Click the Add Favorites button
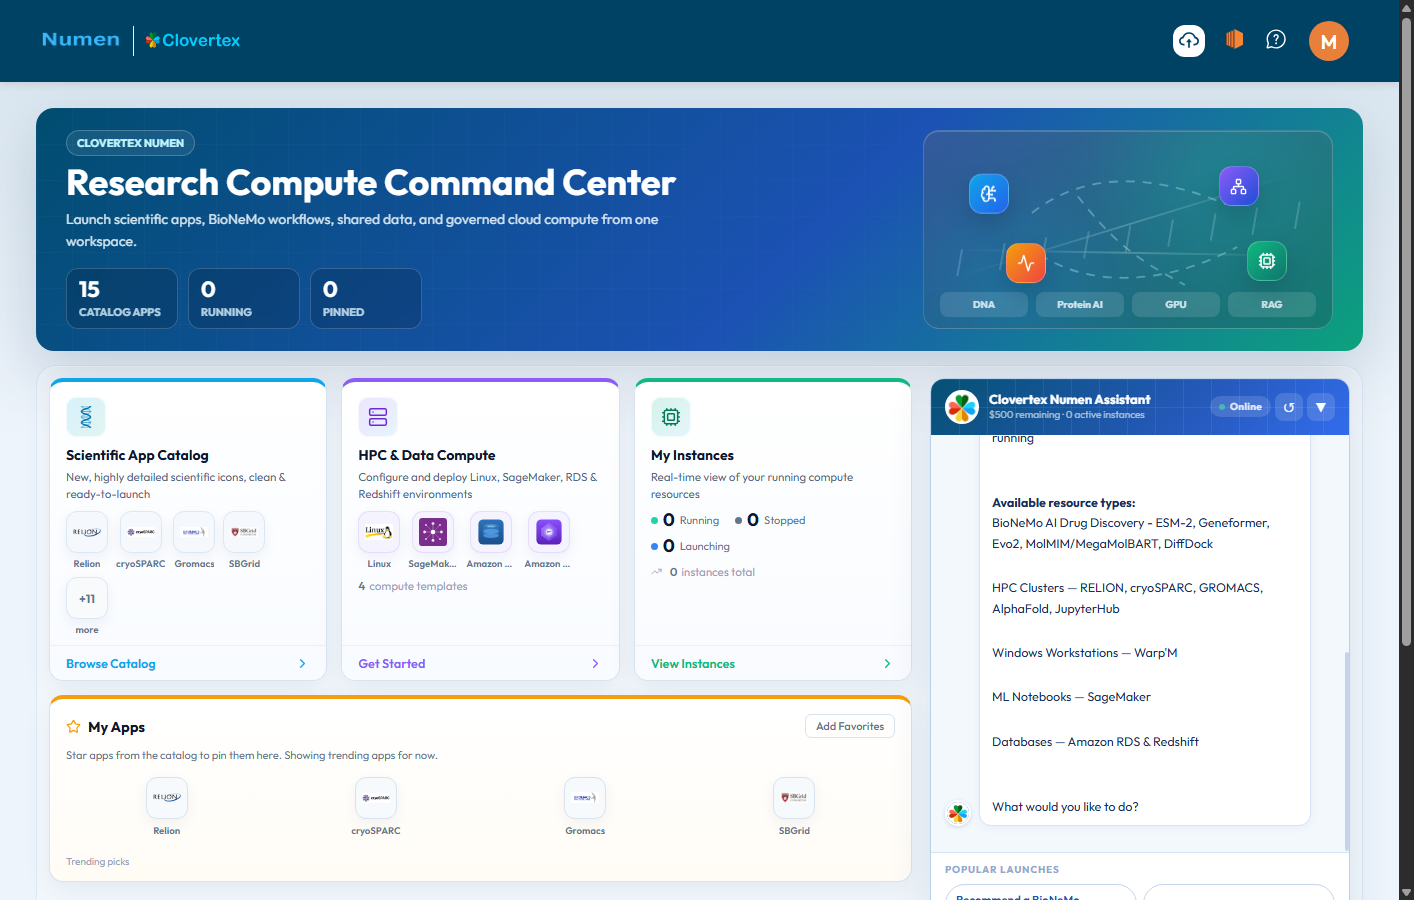 [x=850, y=727]
